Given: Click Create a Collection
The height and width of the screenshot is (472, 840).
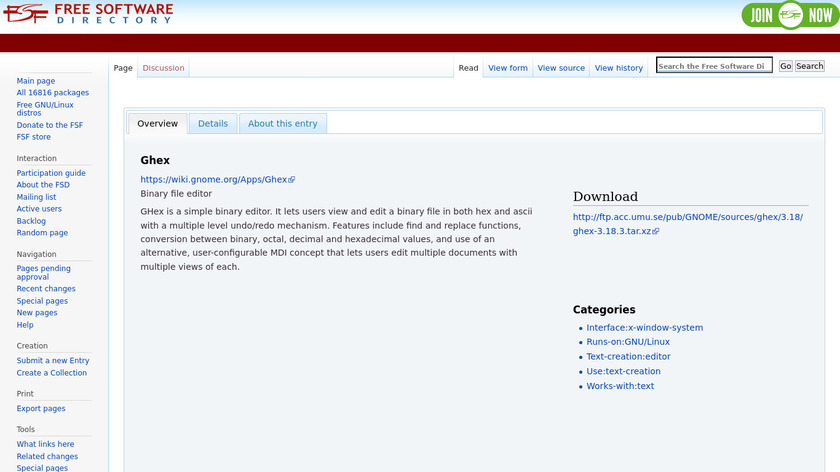Looking at the screenshot, I should [x=51, y=373].
